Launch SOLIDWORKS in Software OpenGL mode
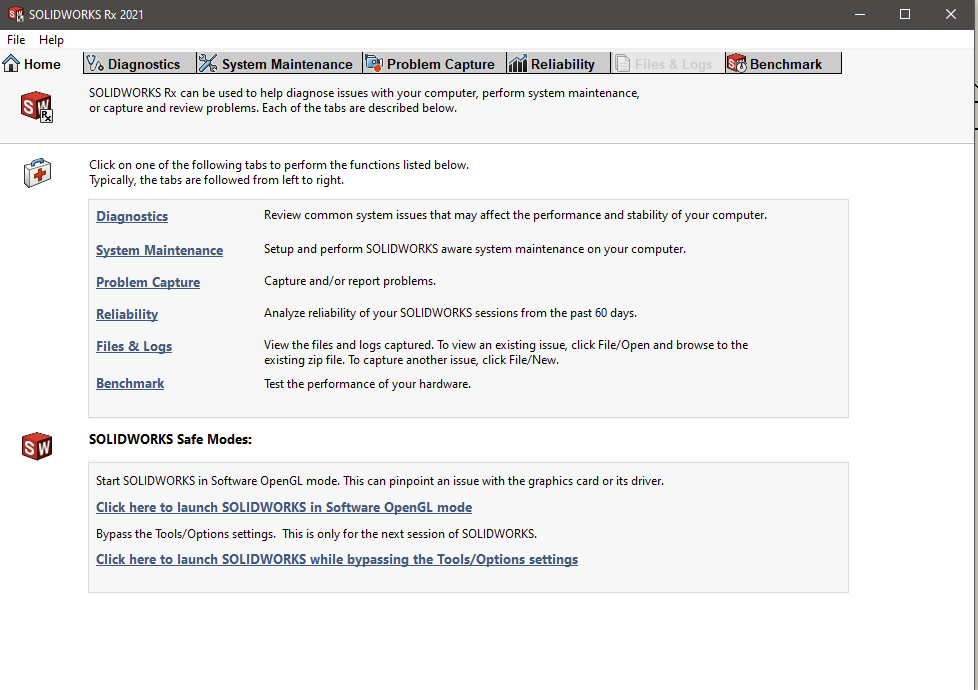The height and width of the screenshot is (690, 978). tap(284, 507)
